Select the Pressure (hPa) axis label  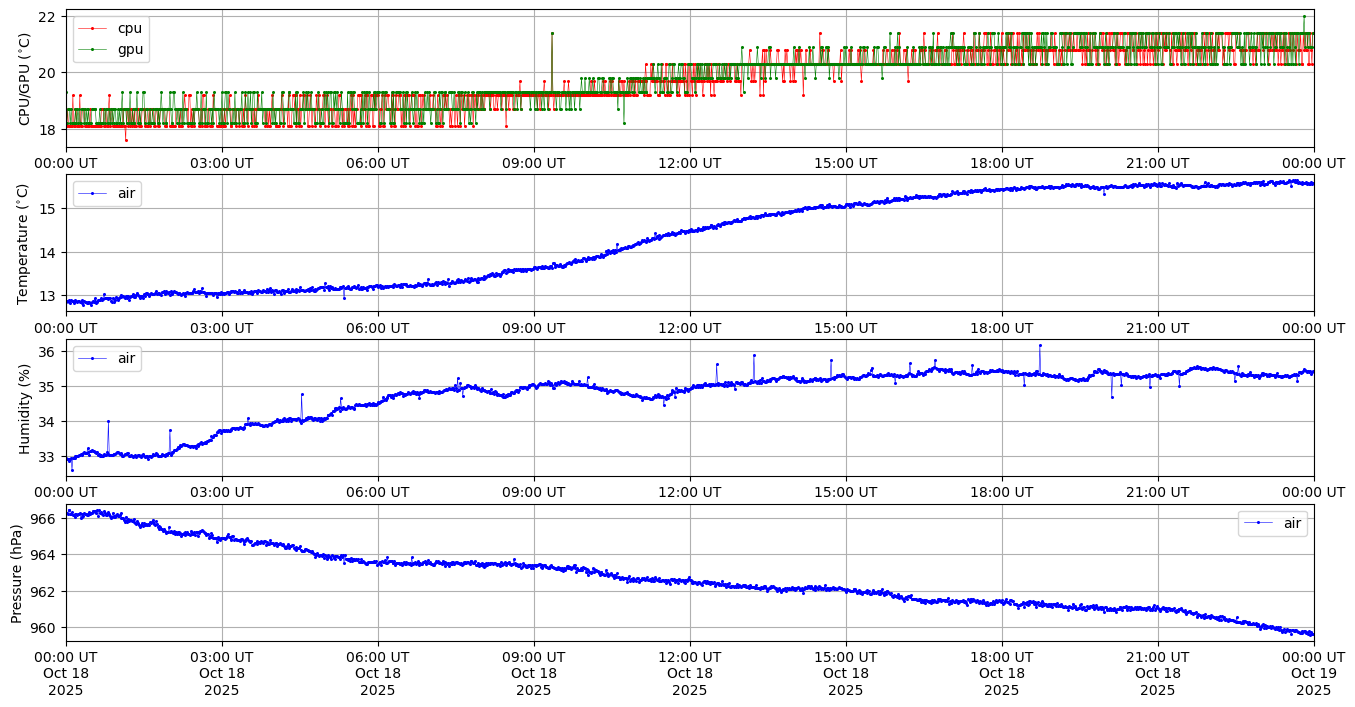pos(18,573)
